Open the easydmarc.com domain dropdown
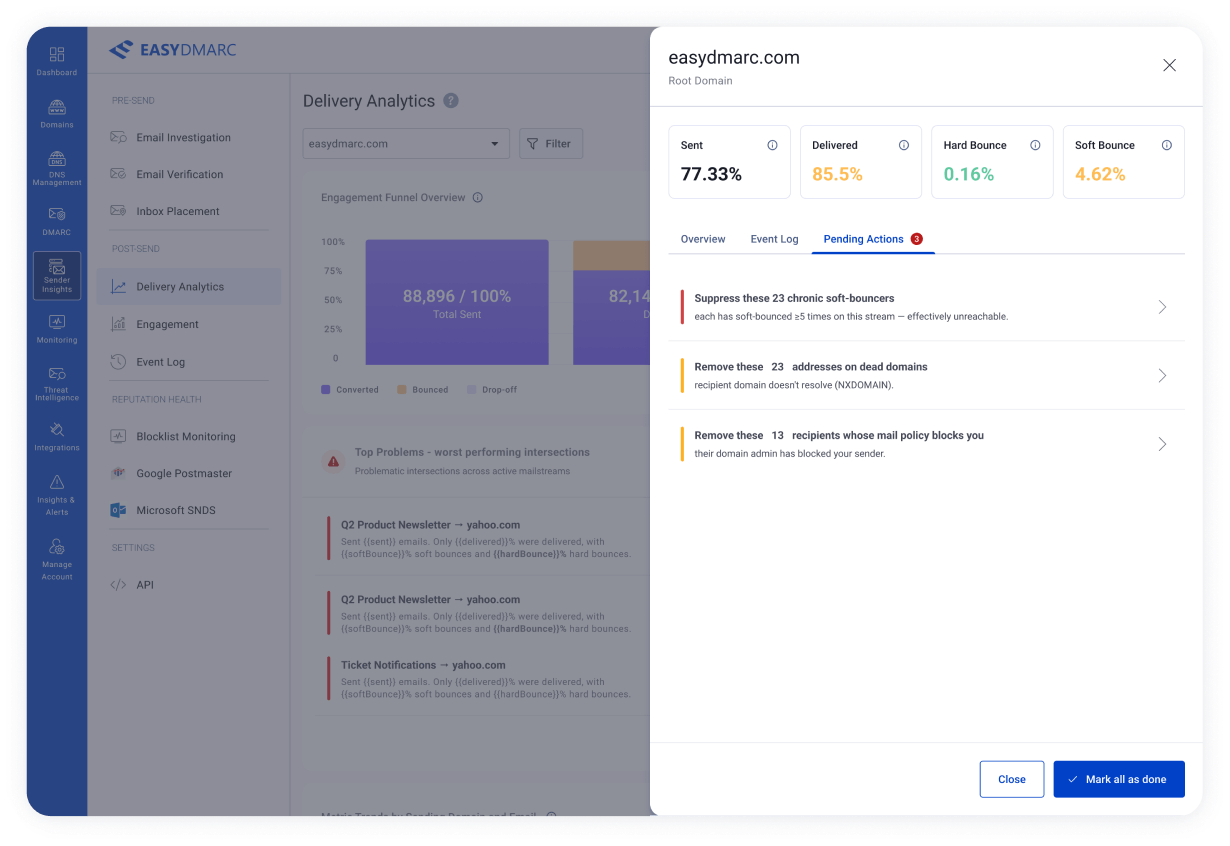1230x846 pixels. coord(406,144)
